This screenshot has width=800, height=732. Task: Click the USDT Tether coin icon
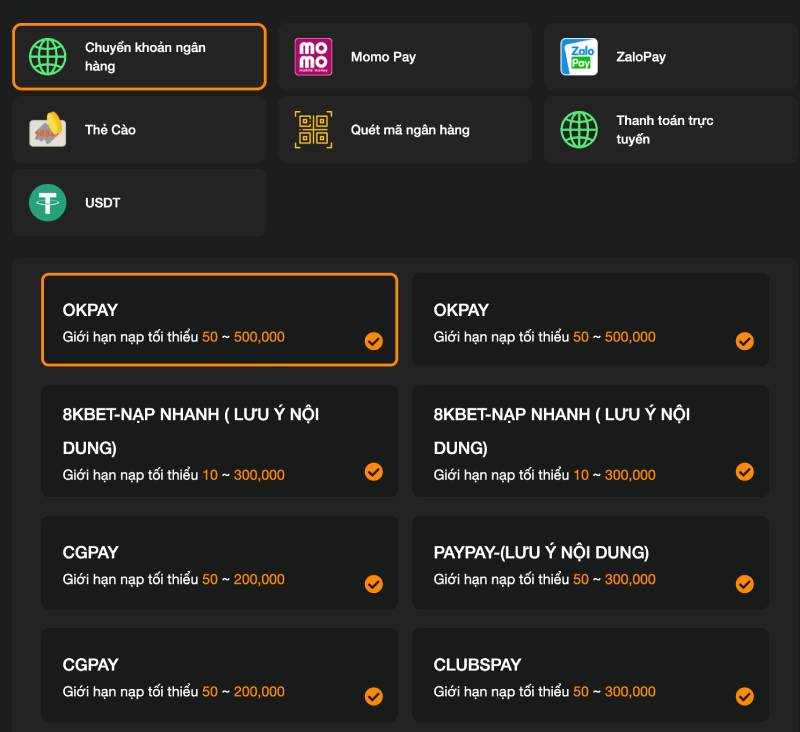tap(47, 203)
